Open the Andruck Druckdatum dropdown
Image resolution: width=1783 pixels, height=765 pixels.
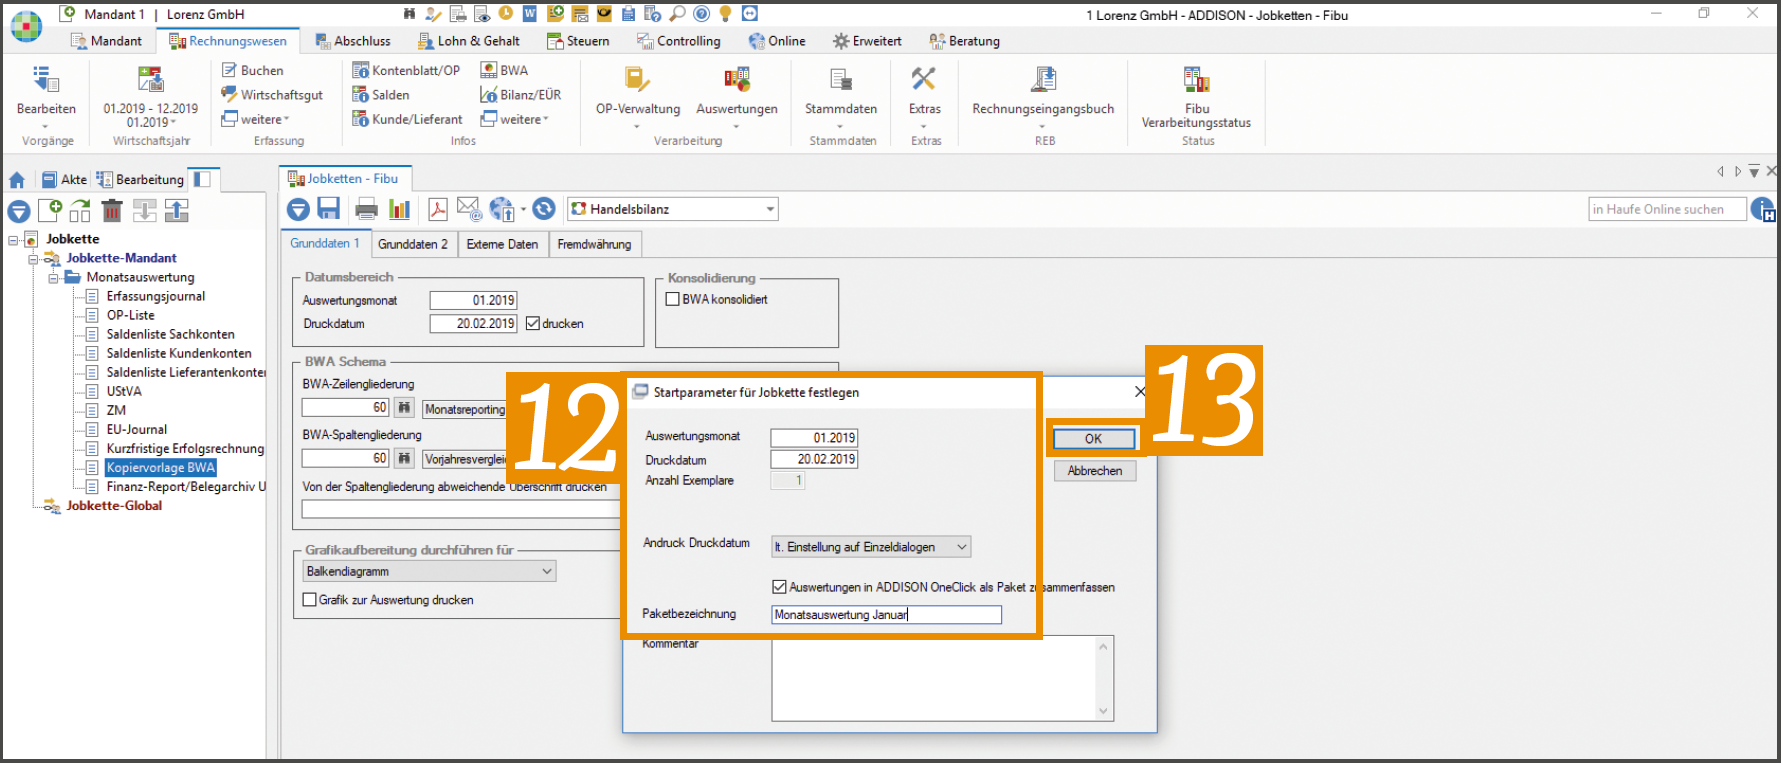[x=871, y=547]
